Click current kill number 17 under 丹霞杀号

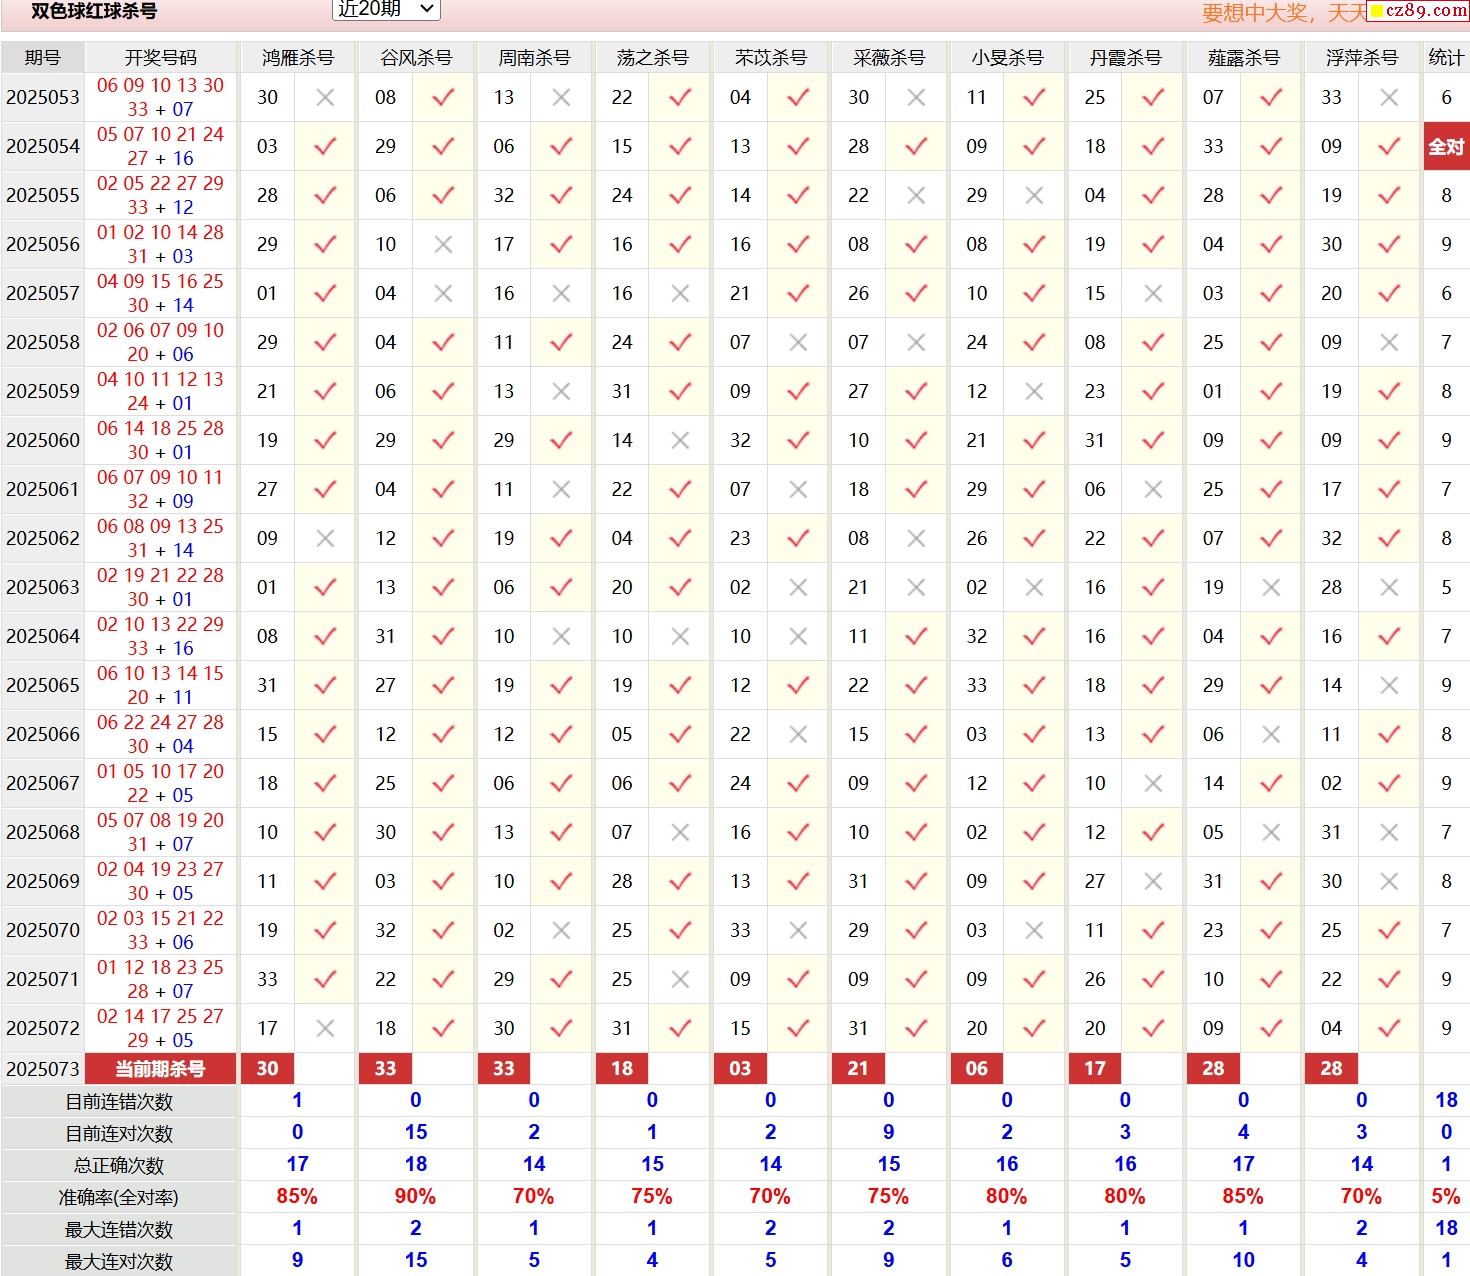point(1095,1068)
